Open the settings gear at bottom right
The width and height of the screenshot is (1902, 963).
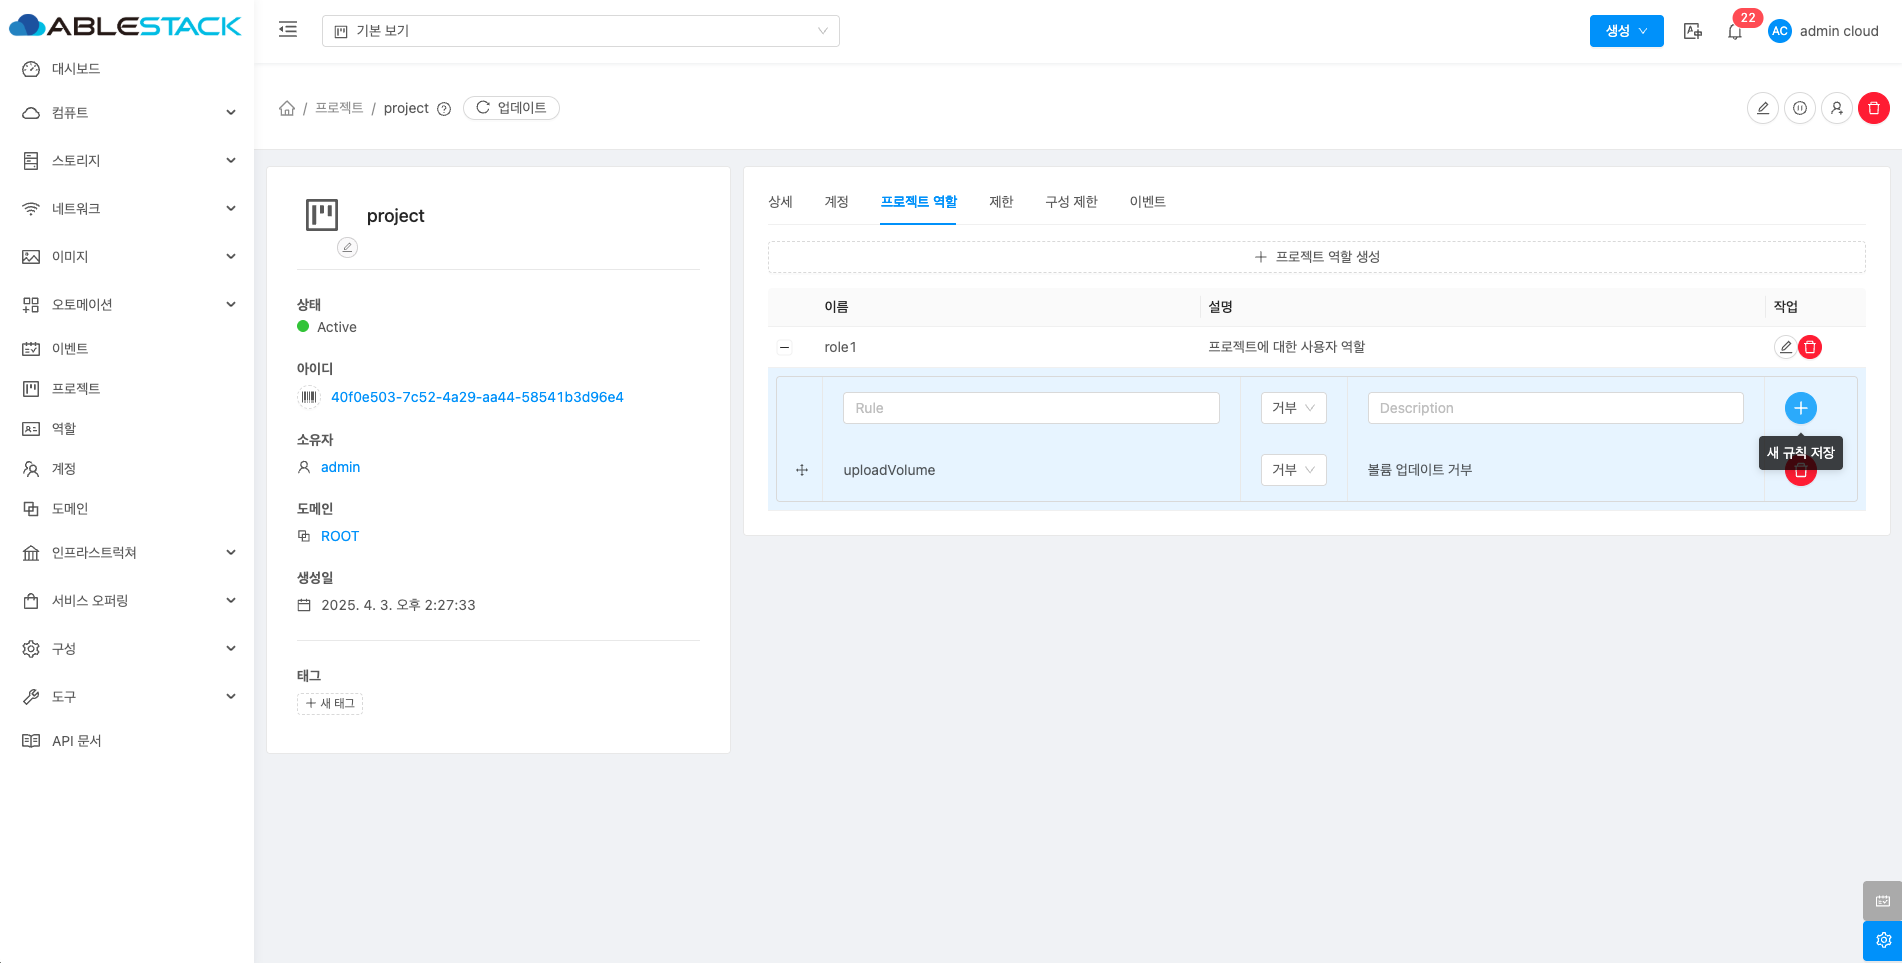[x=1882, y=940]
